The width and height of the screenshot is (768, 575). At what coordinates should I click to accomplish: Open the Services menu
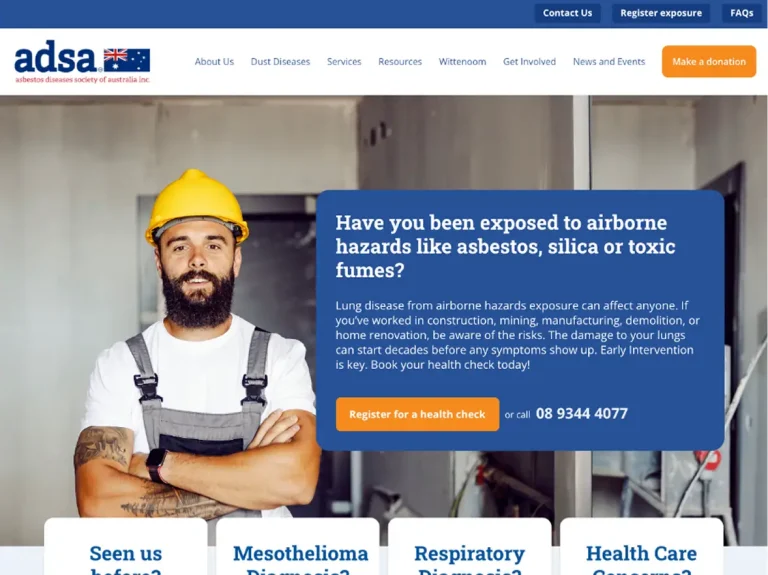click(344, 62)
